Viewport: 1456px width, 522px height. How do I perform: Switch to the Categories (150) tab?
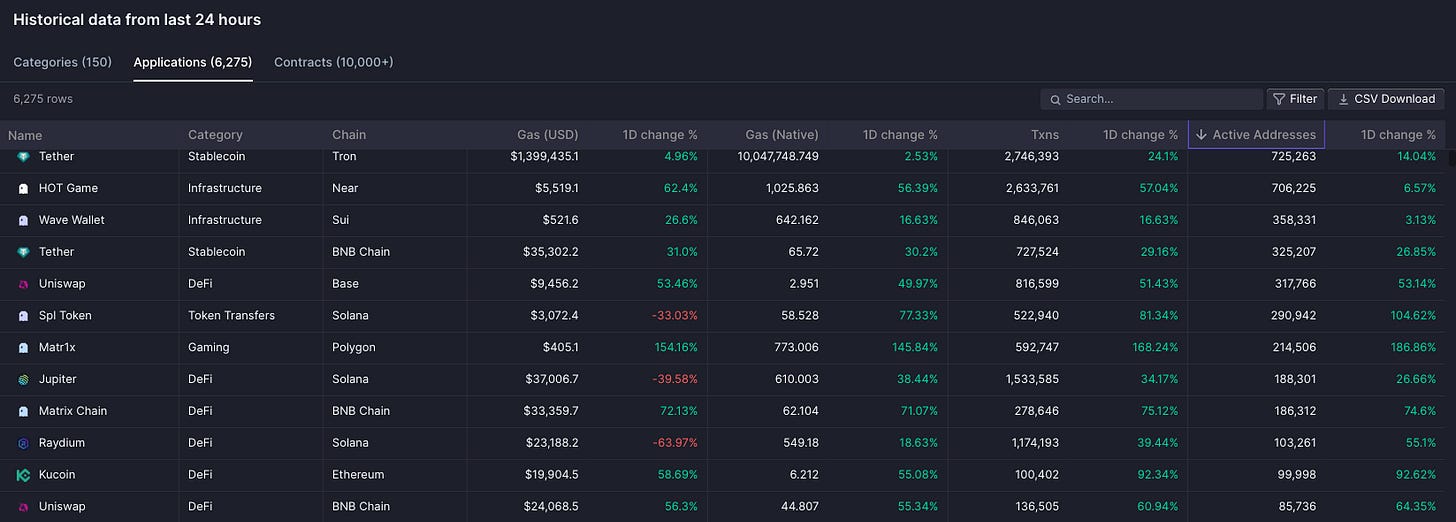pyautogui.click(x=62, y=62)
